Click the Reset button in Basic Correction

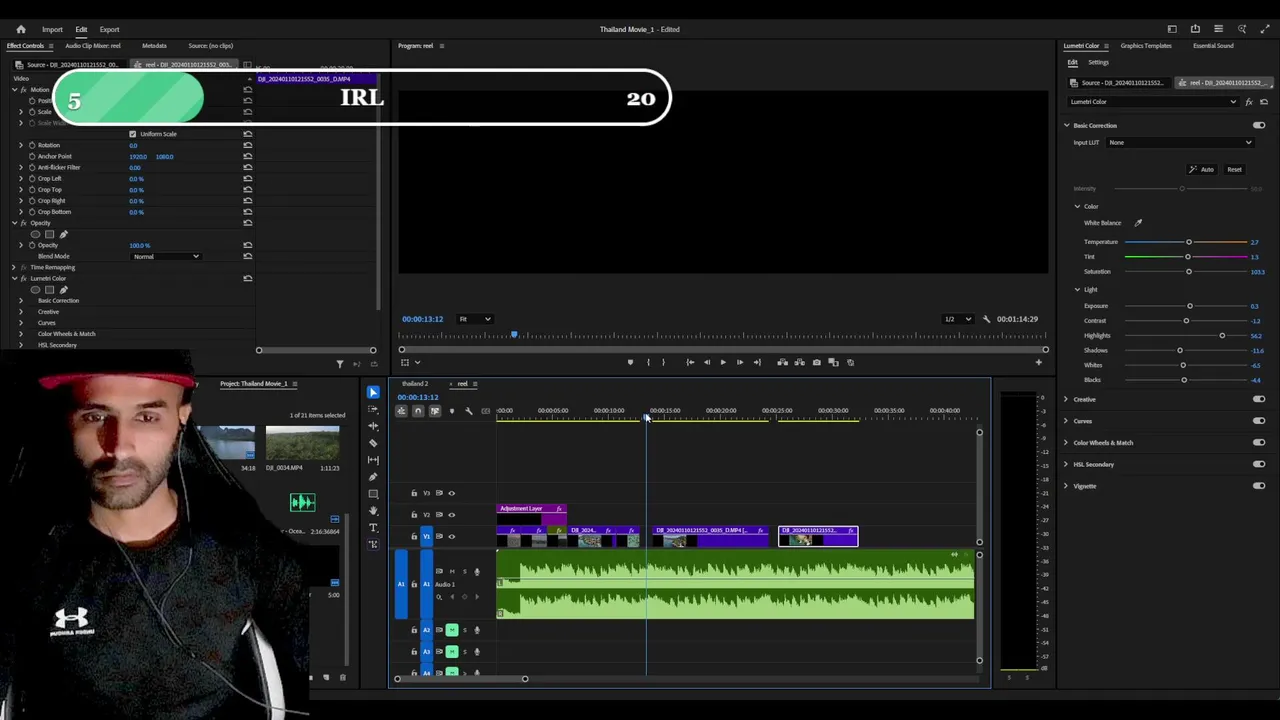point(1234,170)
